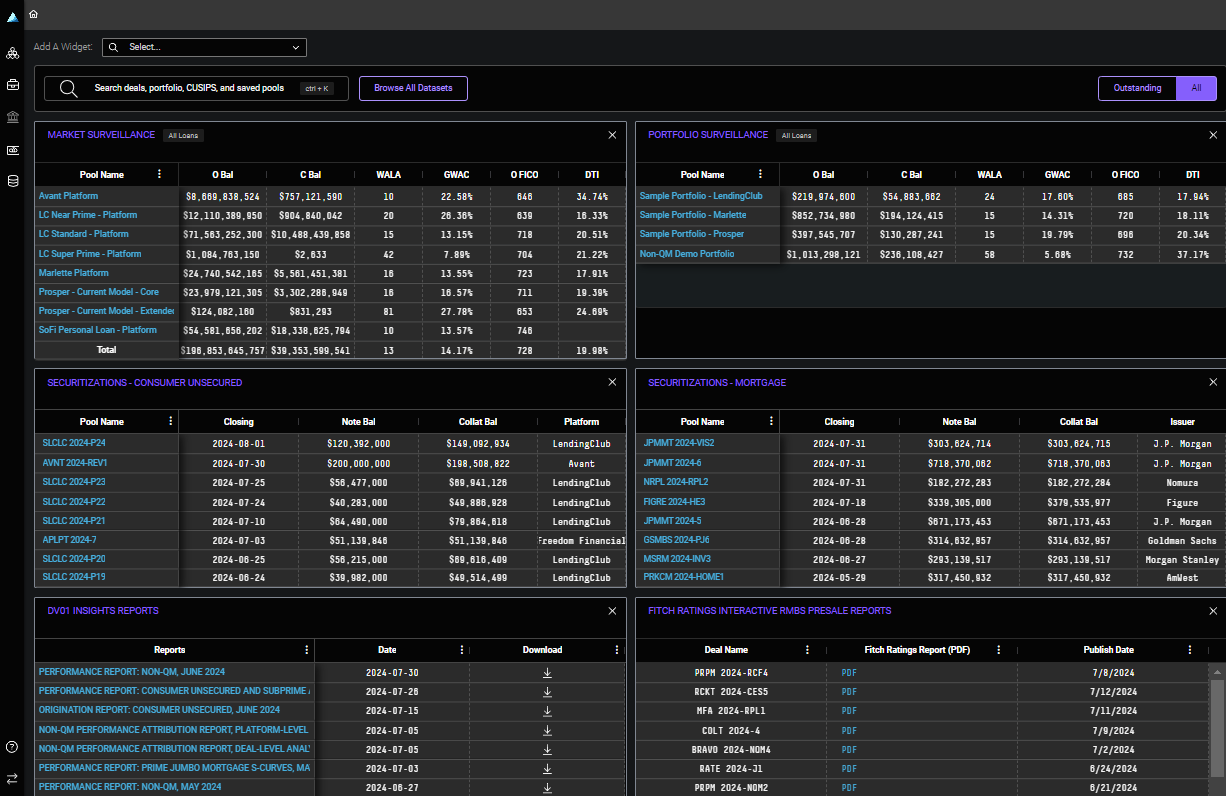Open the portfolio briefcase sidebar icon
The width and height of the screenshot is (1226, 796).
click(12, 85)
